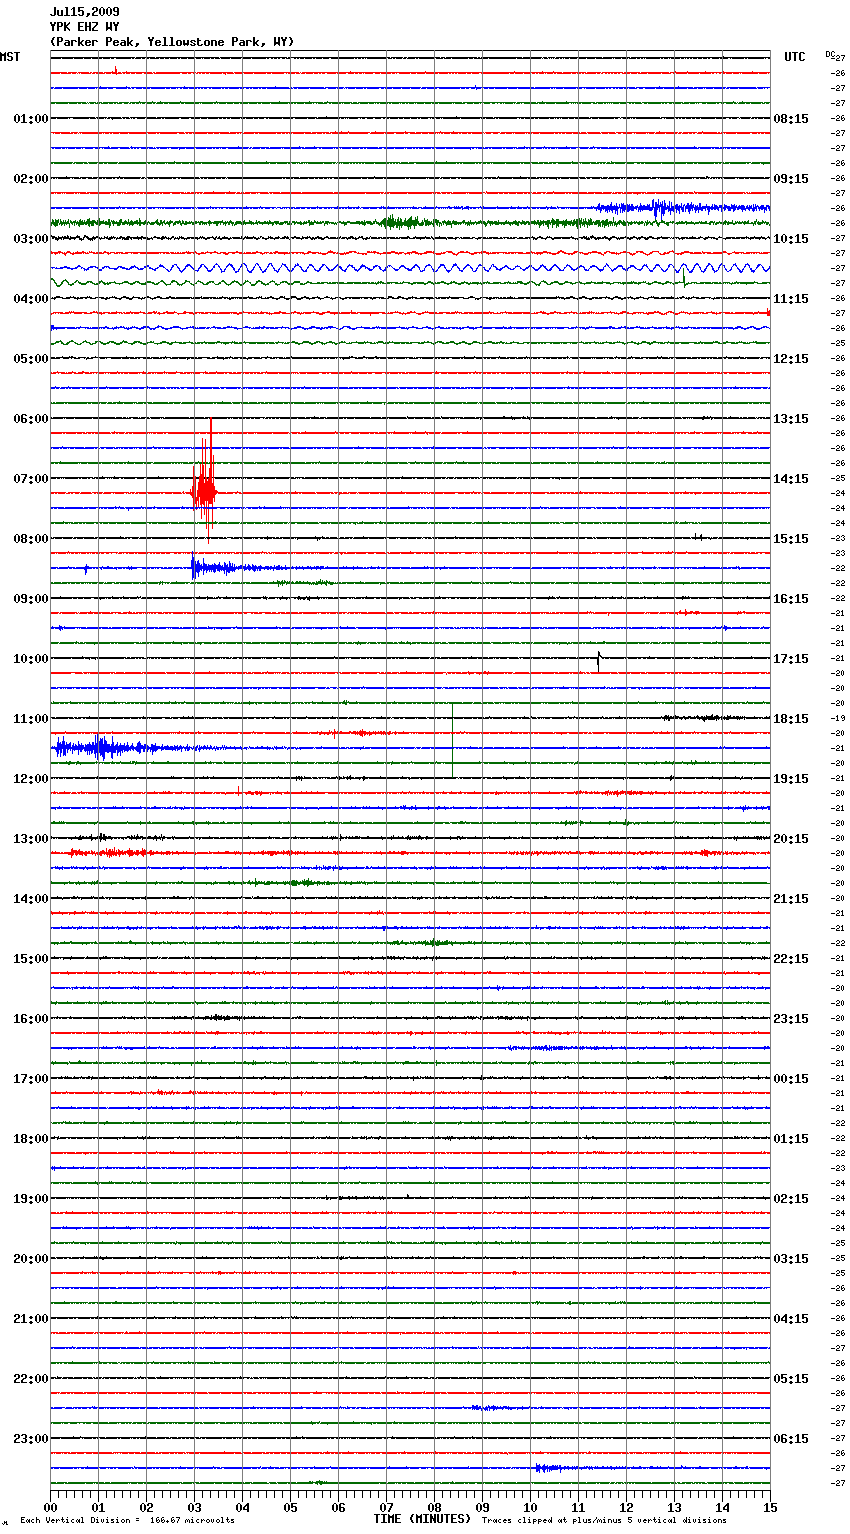
Task: Select the '11:00' MST time label
Action: 31,719
